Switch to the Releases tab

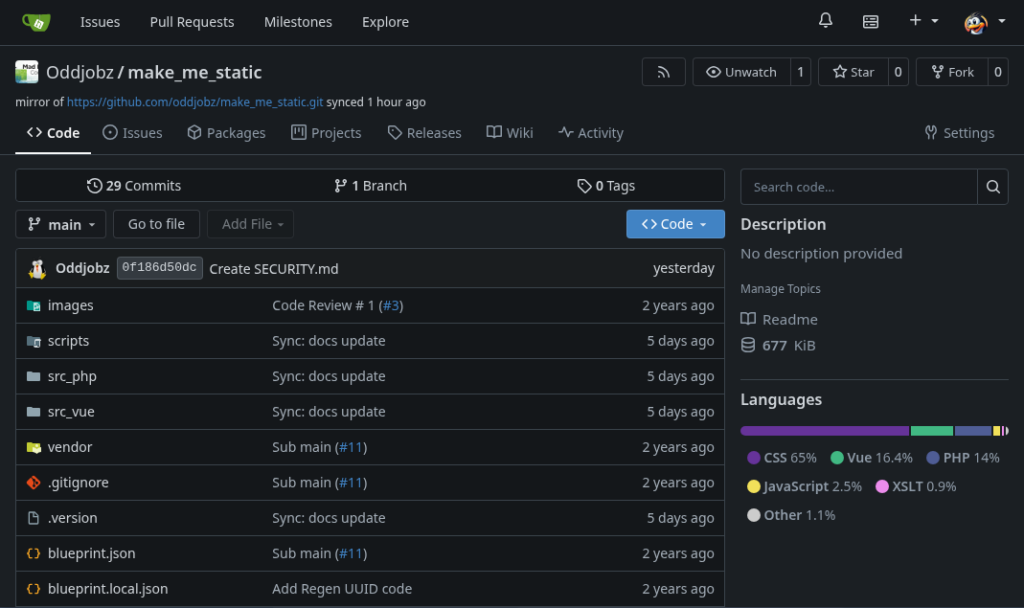424,133
